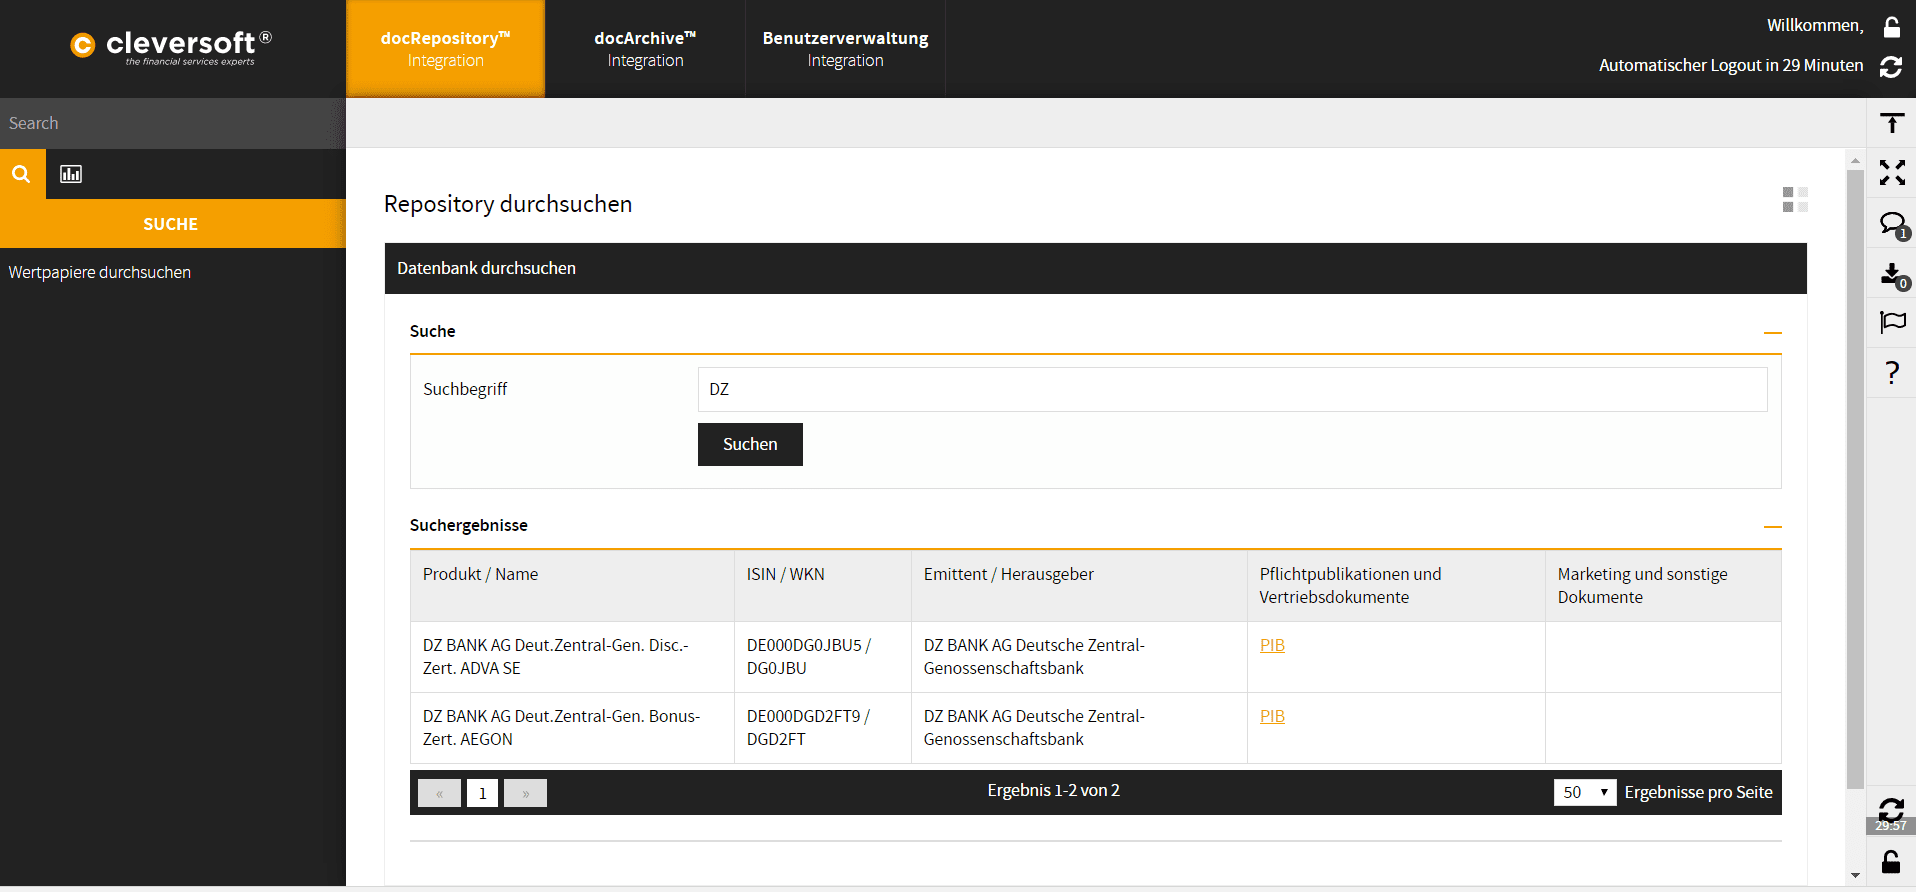
Task: Click the Datenbank durchsuchen panel header
Action: pyautogui.click(x=1095, y=268)
